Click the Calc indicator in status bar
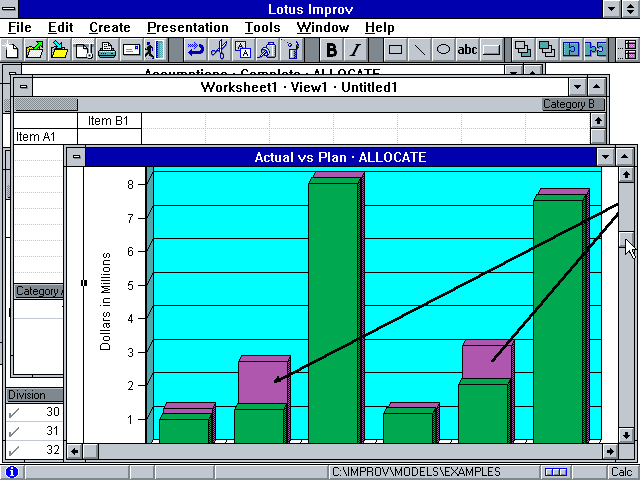Screen dimensions: 640x480 pos(622,472)
